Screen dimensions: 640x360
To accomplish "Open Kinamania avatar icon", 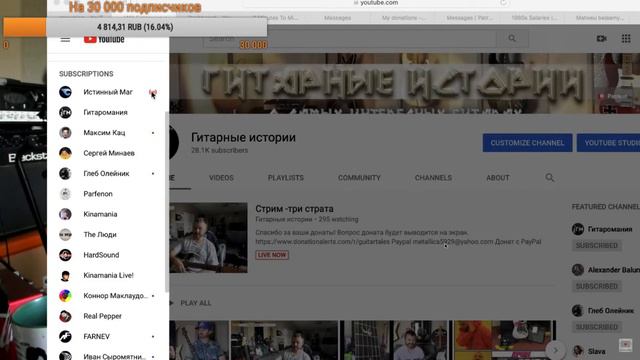I will pos(65,214).
